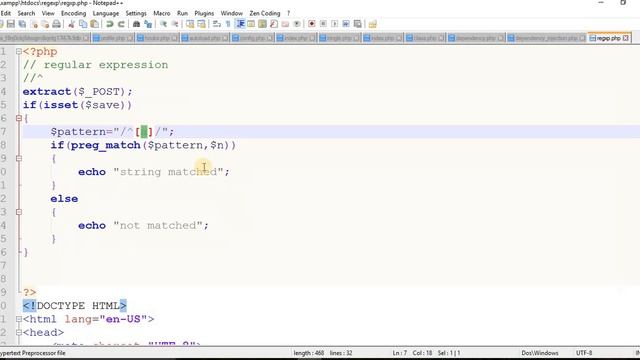The width and height of the screenshot is (640, 360).
Task: Open the Document Map panel icon
Action: click(x=262, y=24)
